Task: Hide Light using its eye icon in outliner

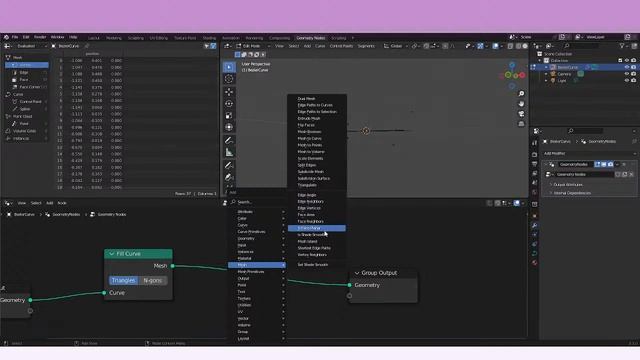Action: click(627, 80)
